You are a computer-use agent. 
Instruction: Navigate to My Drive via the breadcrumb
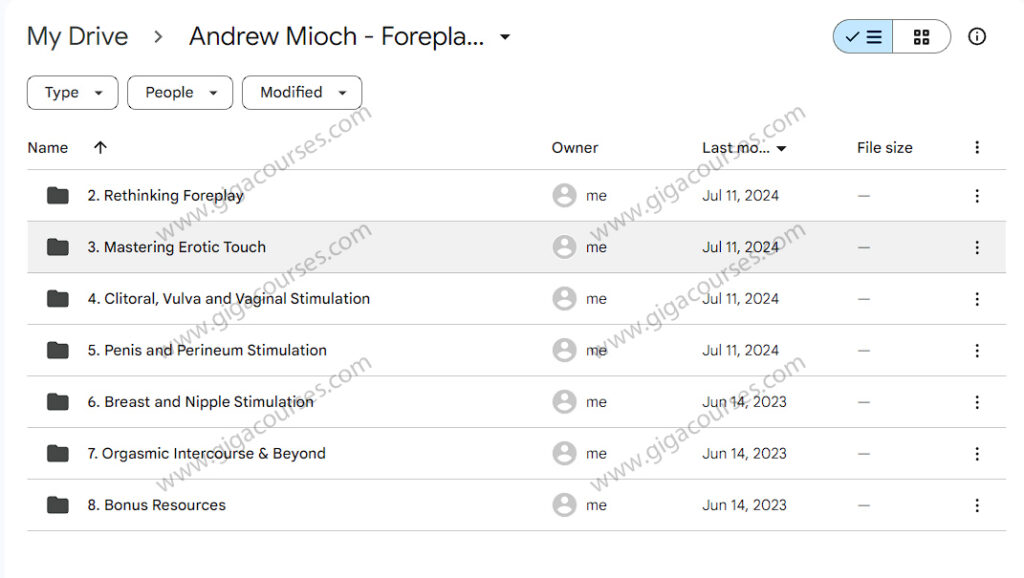coord(77,36)
